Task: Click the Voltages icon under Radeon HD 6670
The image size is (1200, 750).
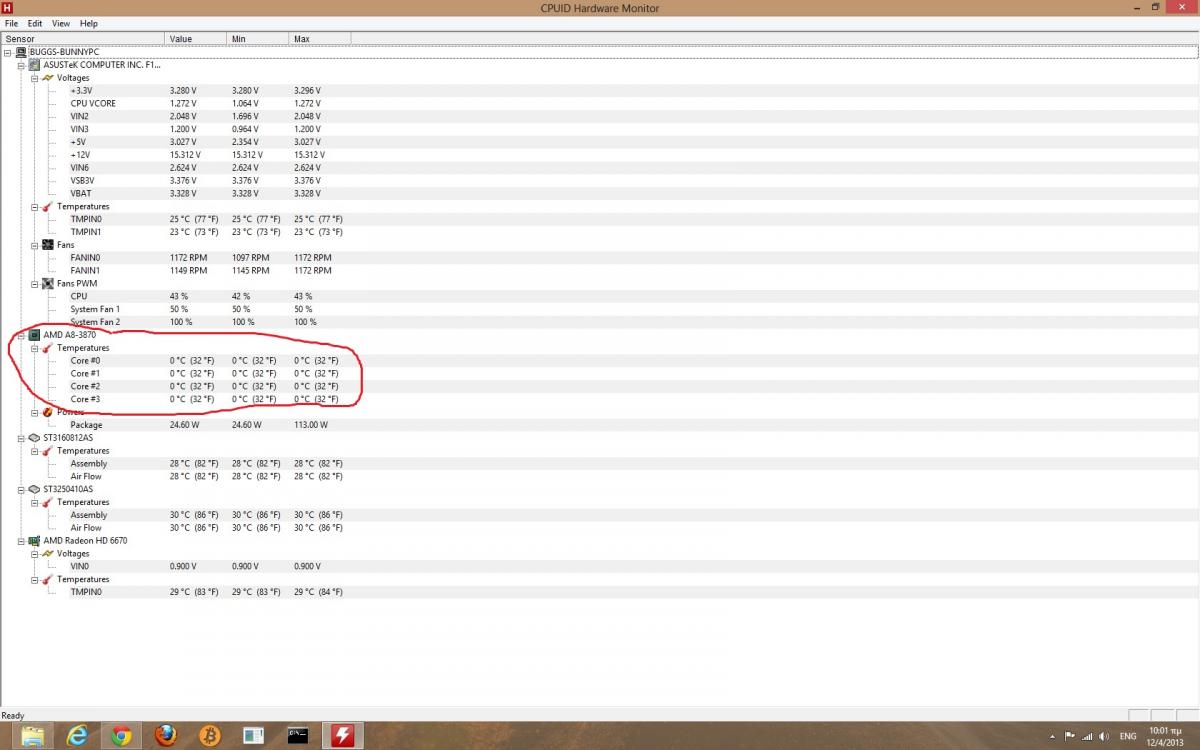Action: (47, 553)
